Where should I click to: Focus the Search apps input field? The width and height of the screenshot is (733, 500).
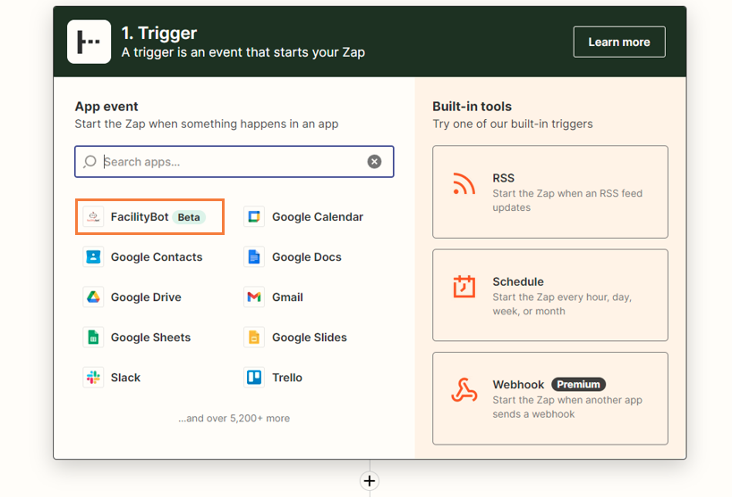click(234, 162)
